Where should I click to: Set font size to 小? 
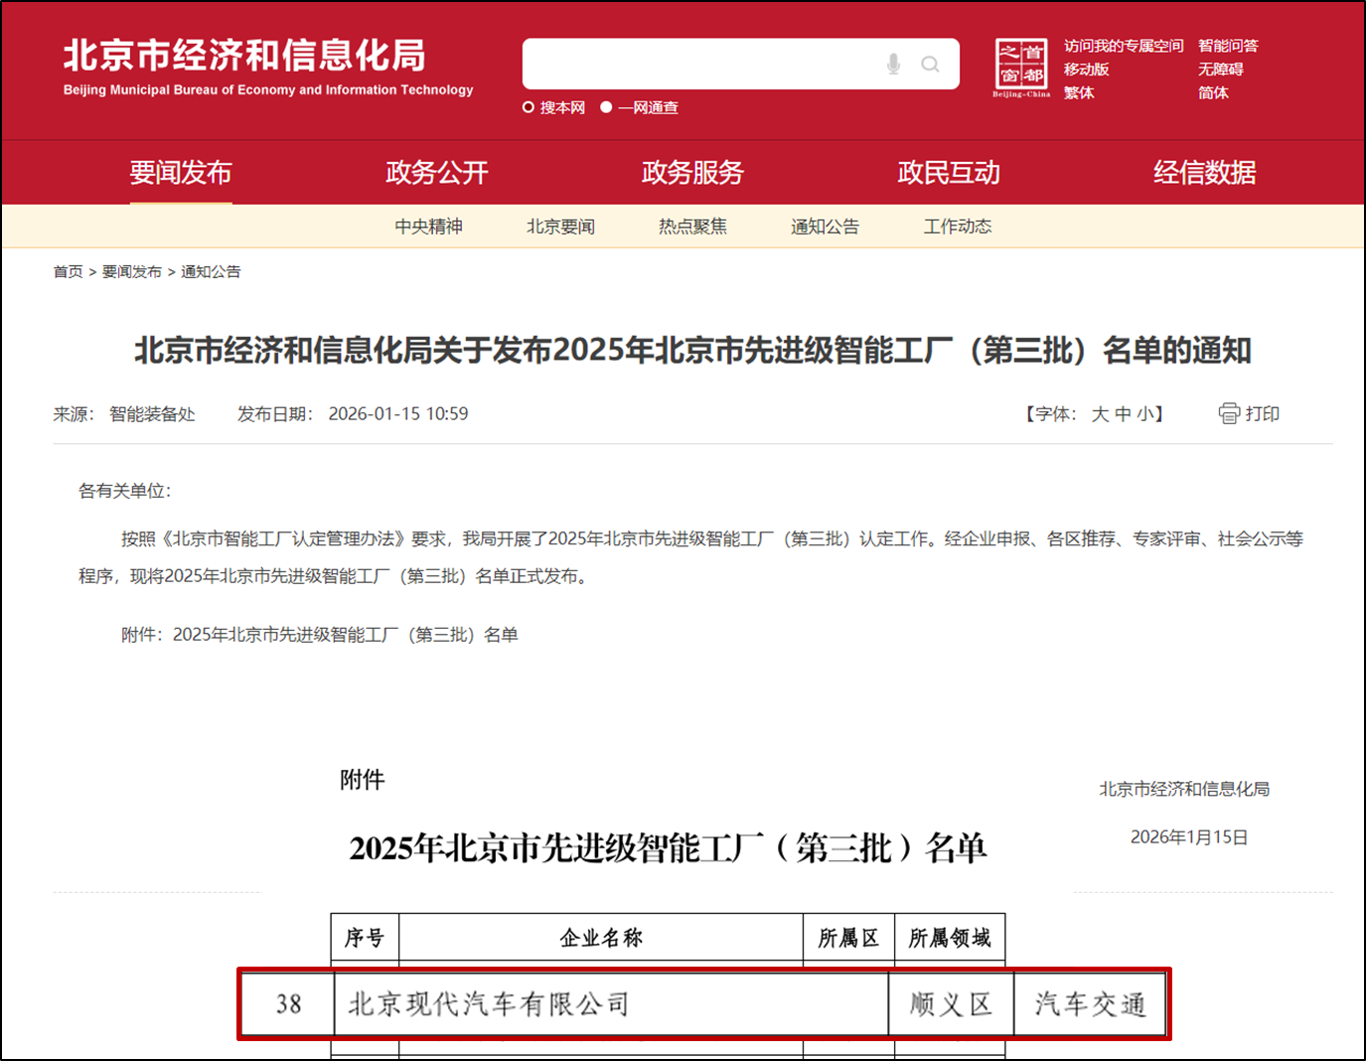(1144, 414)
